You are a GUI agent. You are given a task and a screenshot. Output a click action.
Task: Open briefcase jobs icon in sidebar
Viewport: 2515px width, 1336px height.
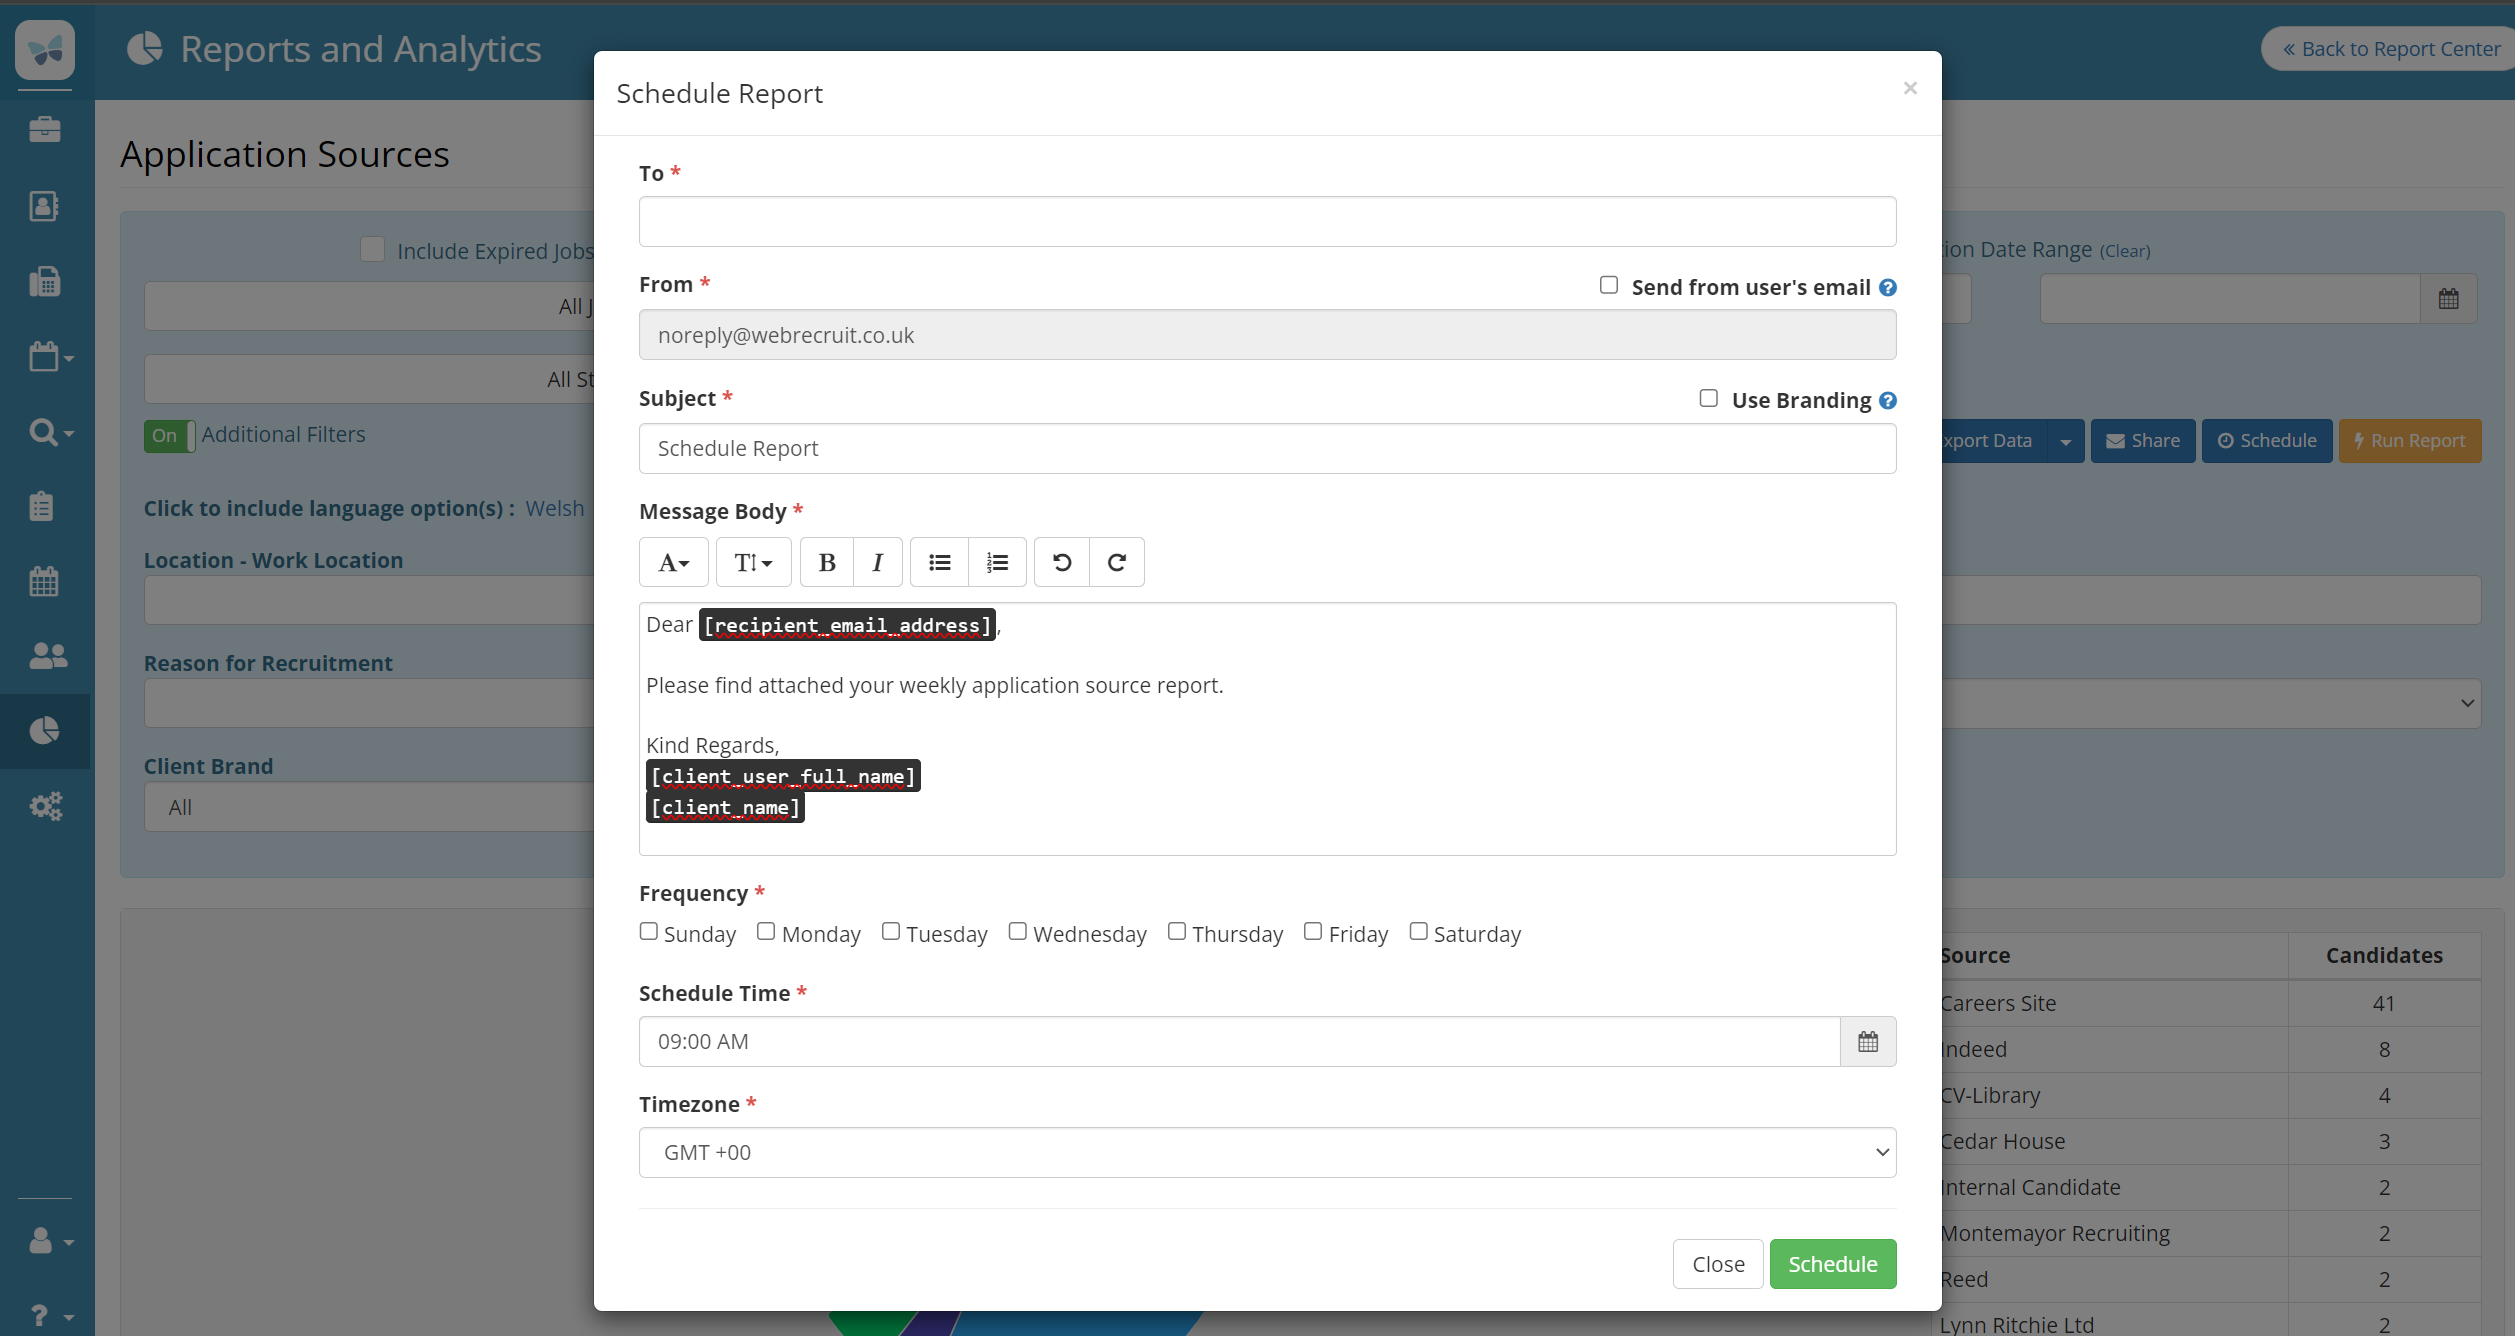(45, 130)
